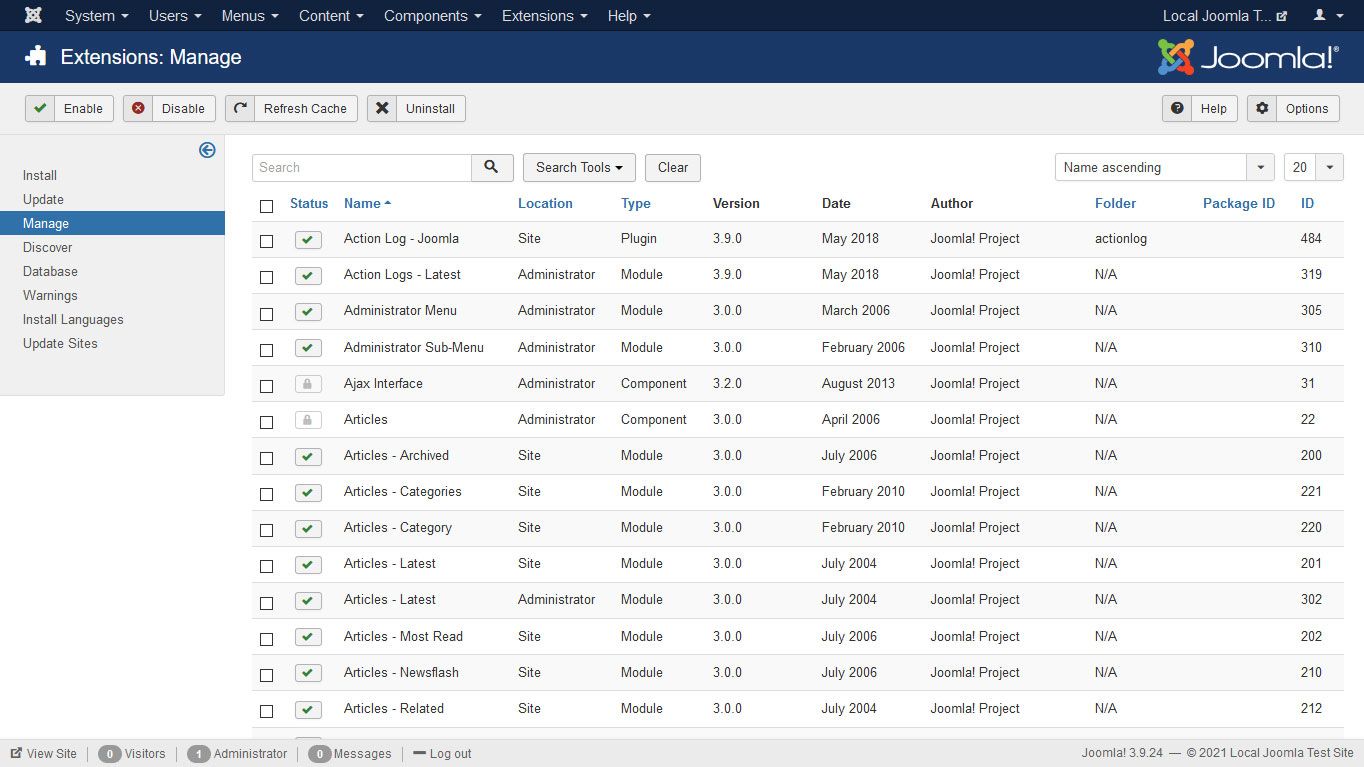Image resolution: width=1364 pixels, height=767 pixels.
Task: Toggle status icon for Articles - Archived
Action: tap(308, 456)
